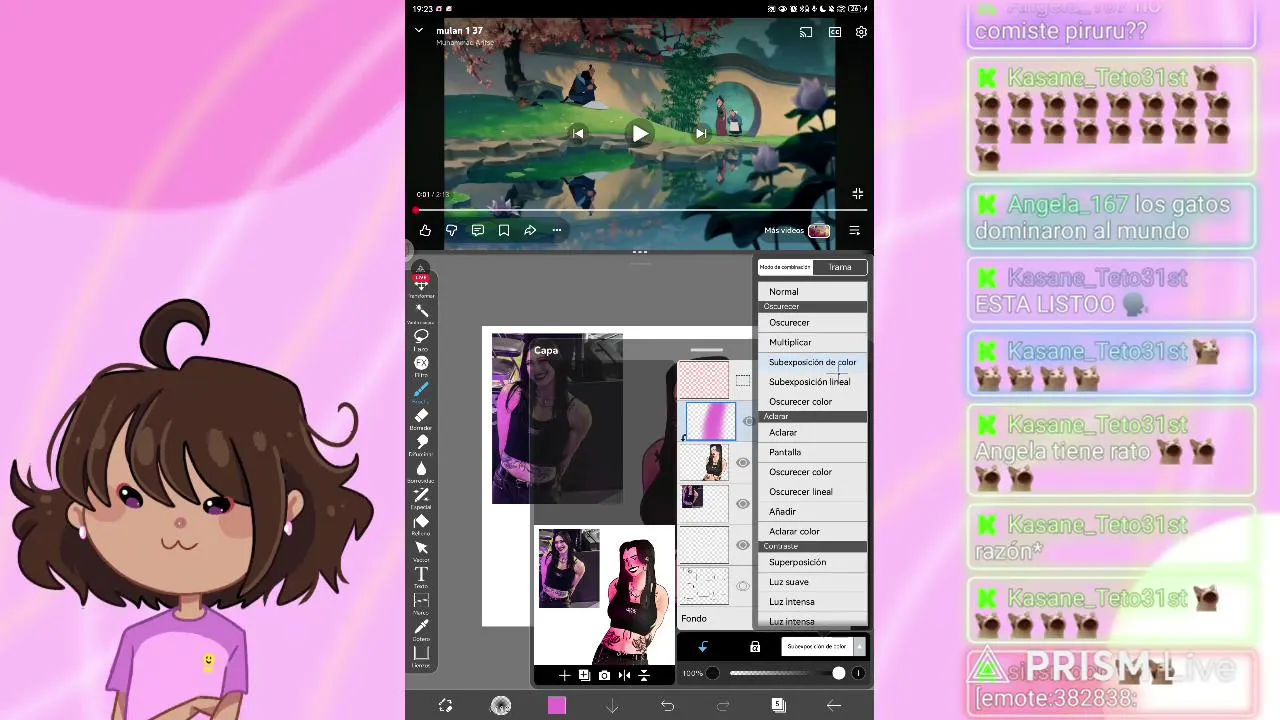Select the Especial tool
This screenshot has width=1280, height=720.
(x=421, y=496)
